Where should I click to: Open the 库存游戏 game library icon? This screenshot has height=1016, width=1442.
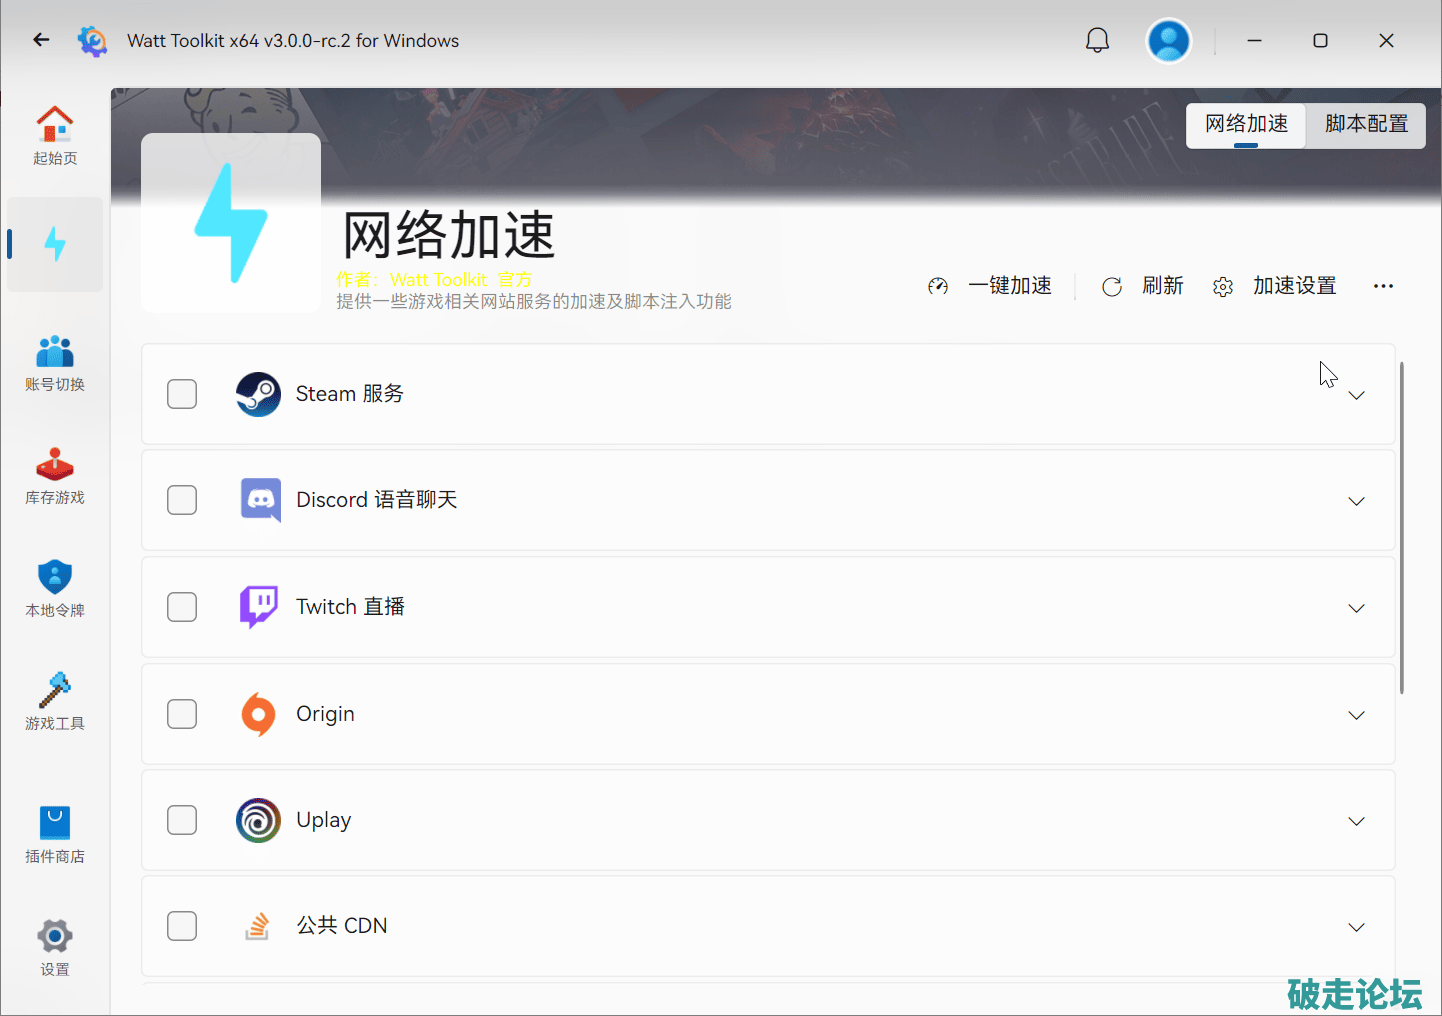tap(55, 465)
